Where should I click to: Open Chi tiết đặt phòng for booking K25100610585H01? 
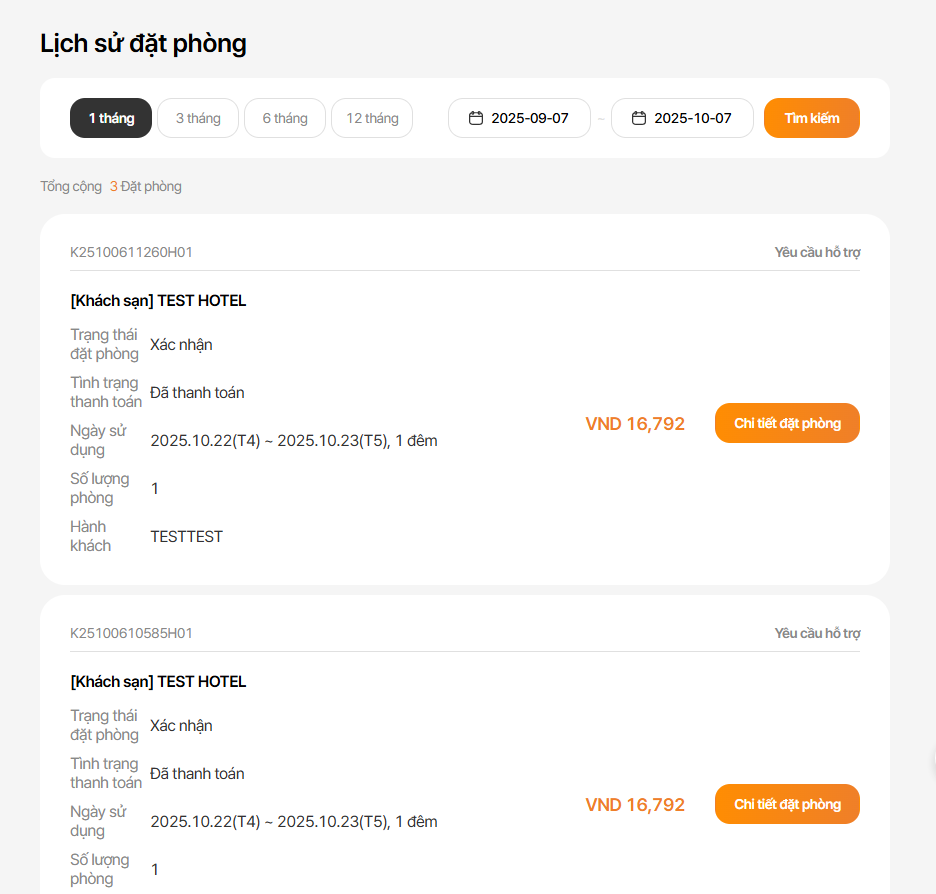pos(787,804)
